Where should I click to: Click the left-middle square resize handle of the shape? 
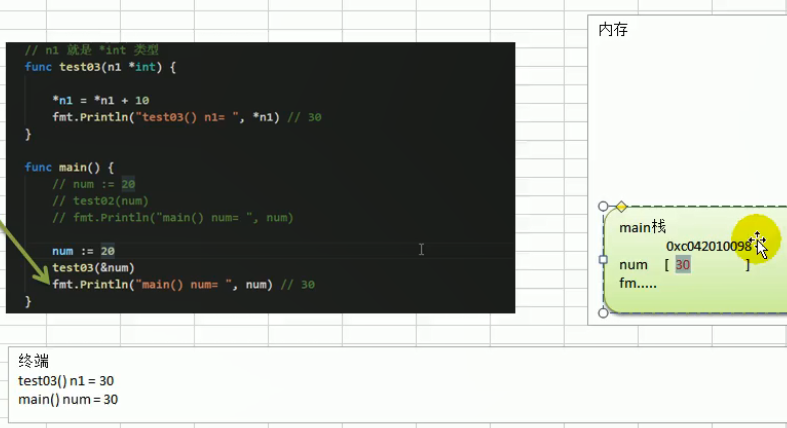[603, 259]
